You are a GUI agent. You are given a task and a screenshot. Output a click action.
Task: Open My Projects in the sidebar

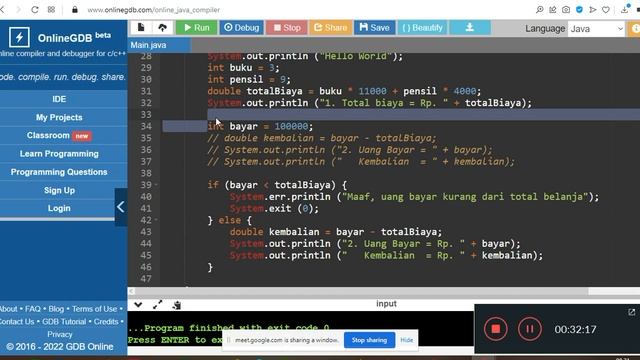pyautogui.click(x=59, y=118)
